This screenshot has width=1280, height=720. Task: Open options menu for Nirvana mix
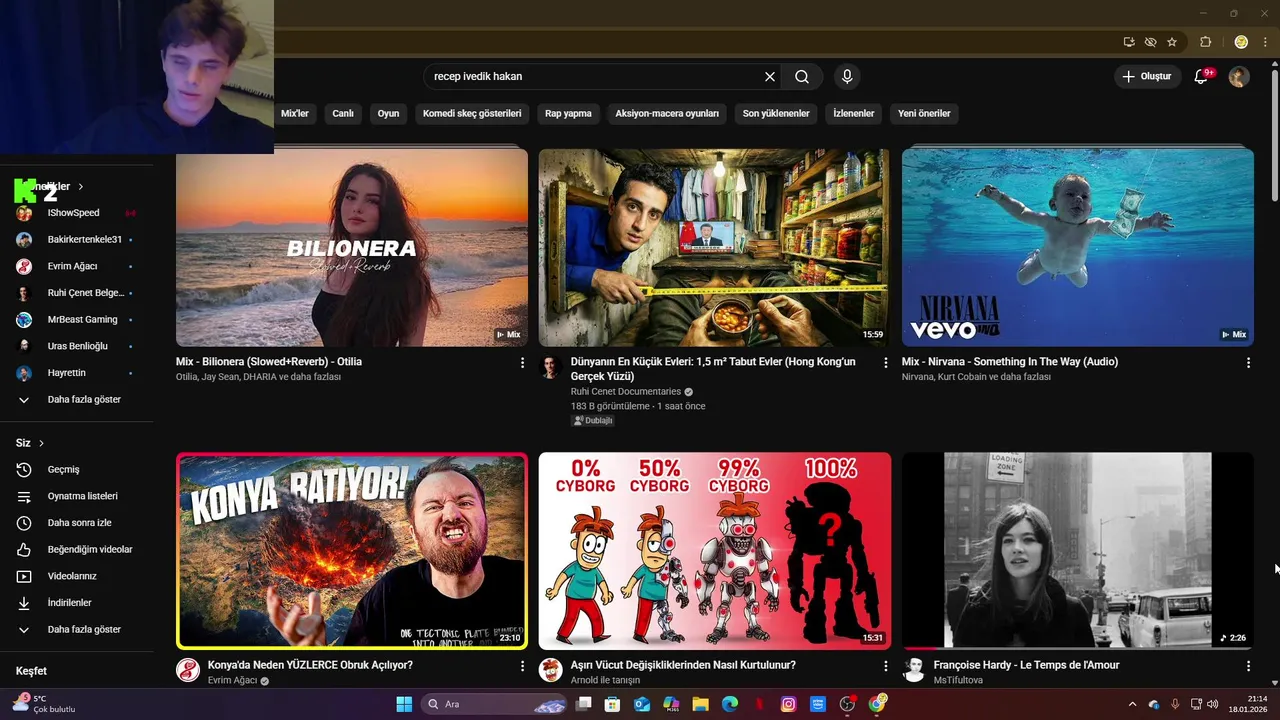coord(1248,363)
